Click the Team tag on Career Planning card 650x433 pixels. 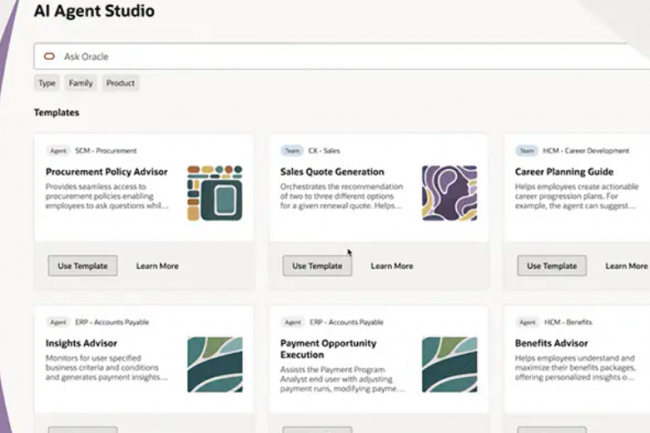click(527, 151)
